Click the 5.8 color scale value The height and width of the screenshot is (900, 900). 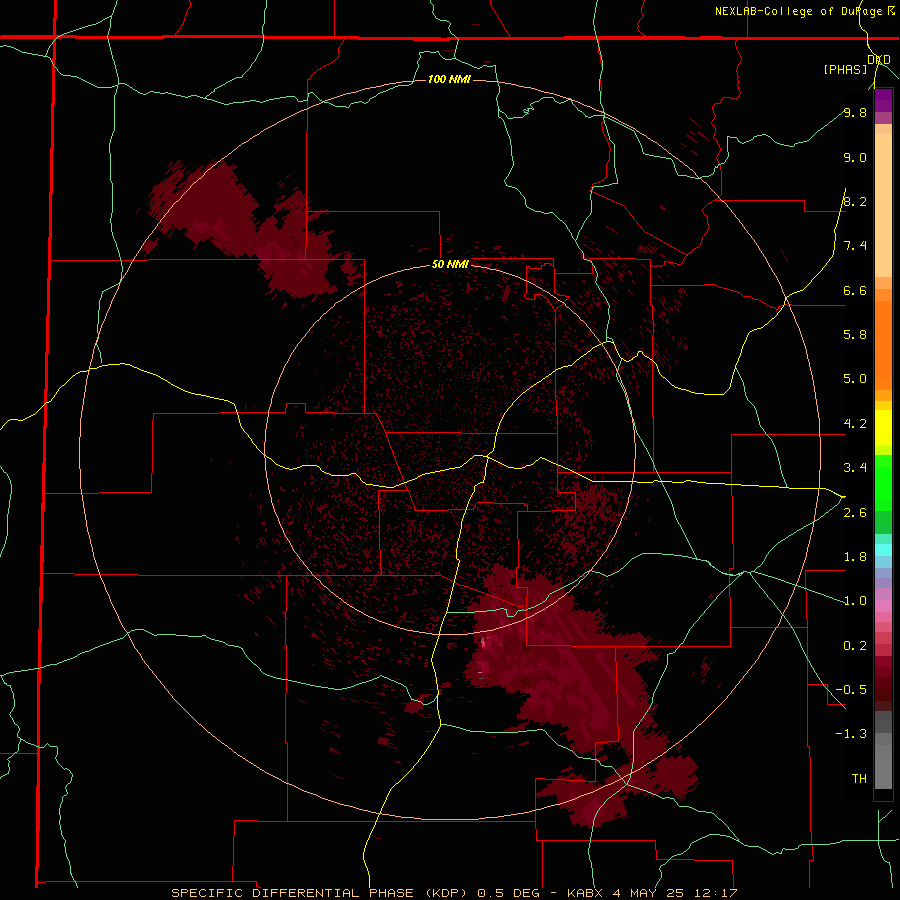tap(855, 335)
